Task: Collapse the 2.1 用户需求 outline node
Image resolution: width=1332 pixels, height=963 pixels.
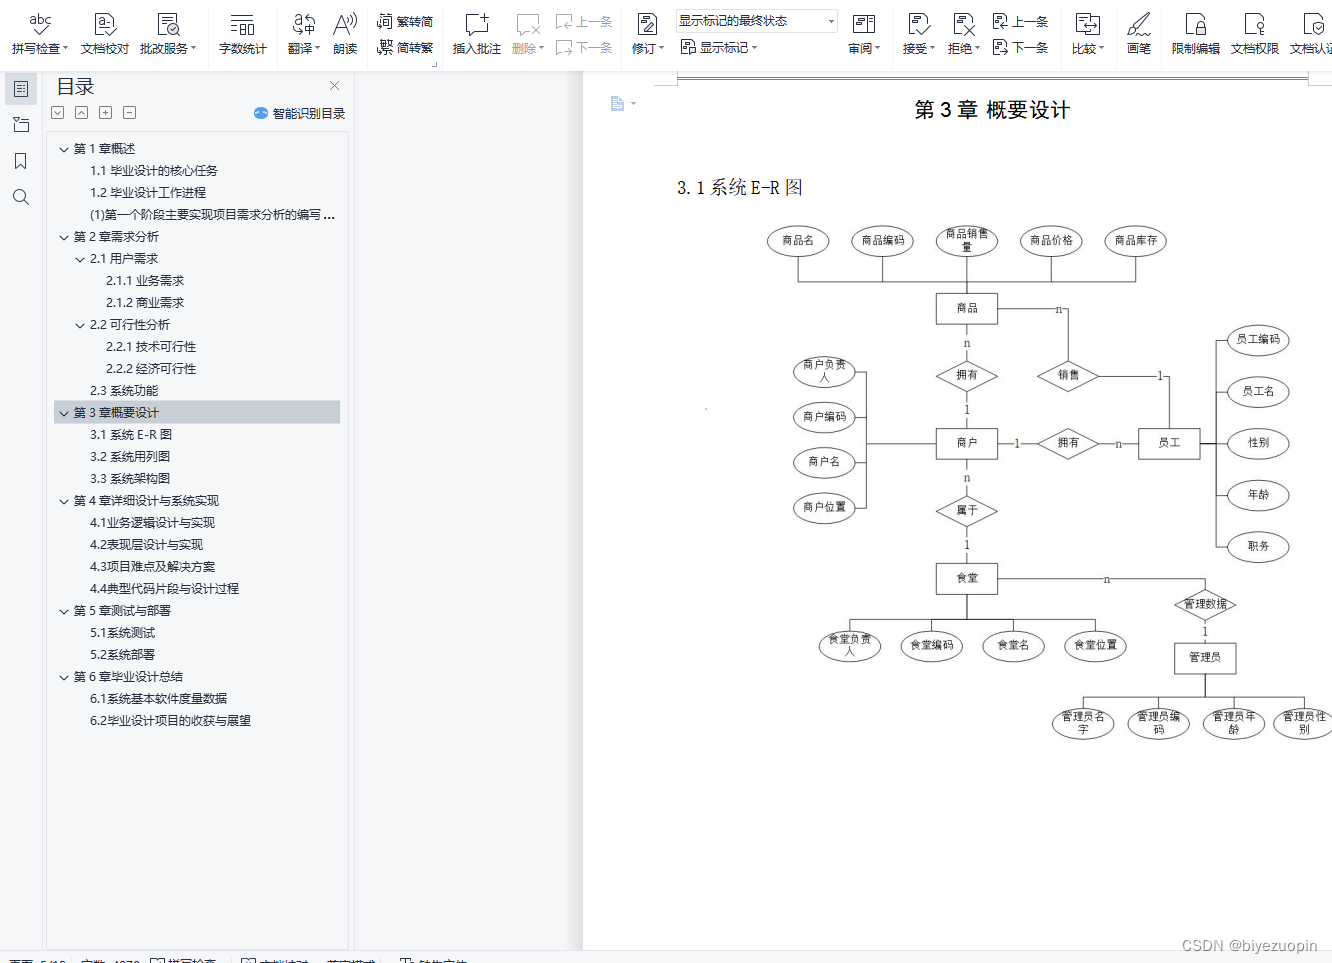Action: pos(80,259)
